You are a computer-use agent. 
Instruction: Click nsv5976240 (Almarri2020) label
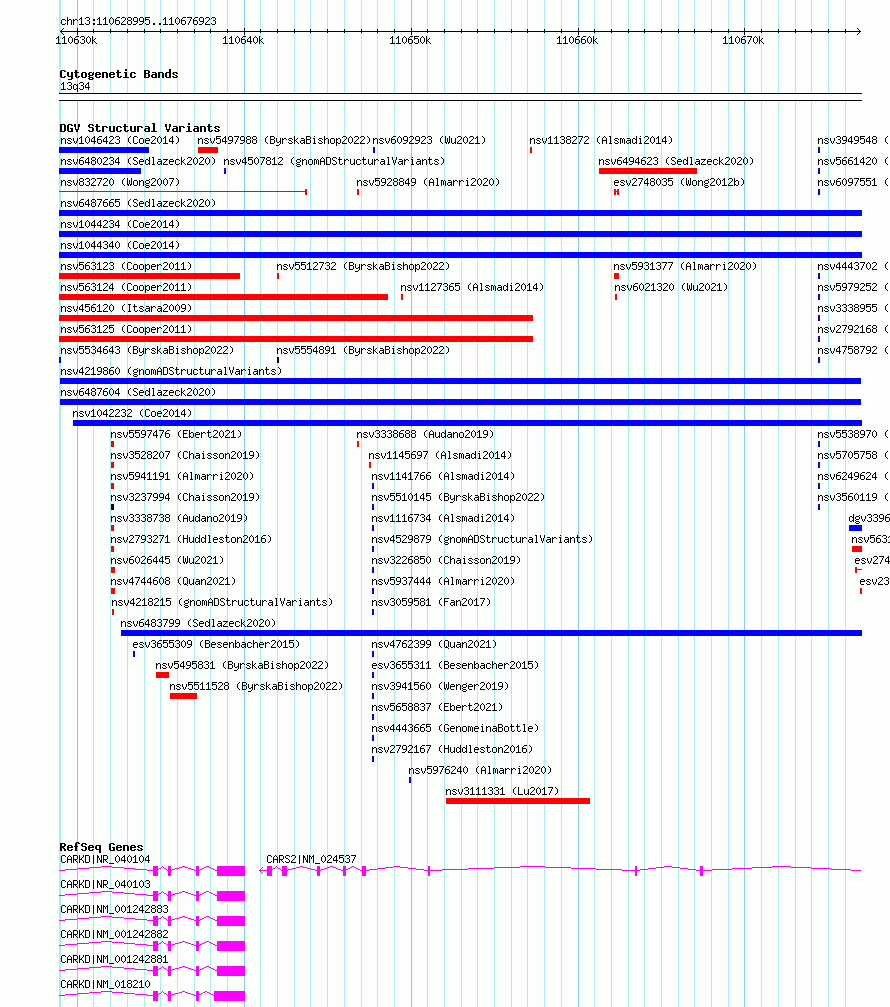point(480,770)
